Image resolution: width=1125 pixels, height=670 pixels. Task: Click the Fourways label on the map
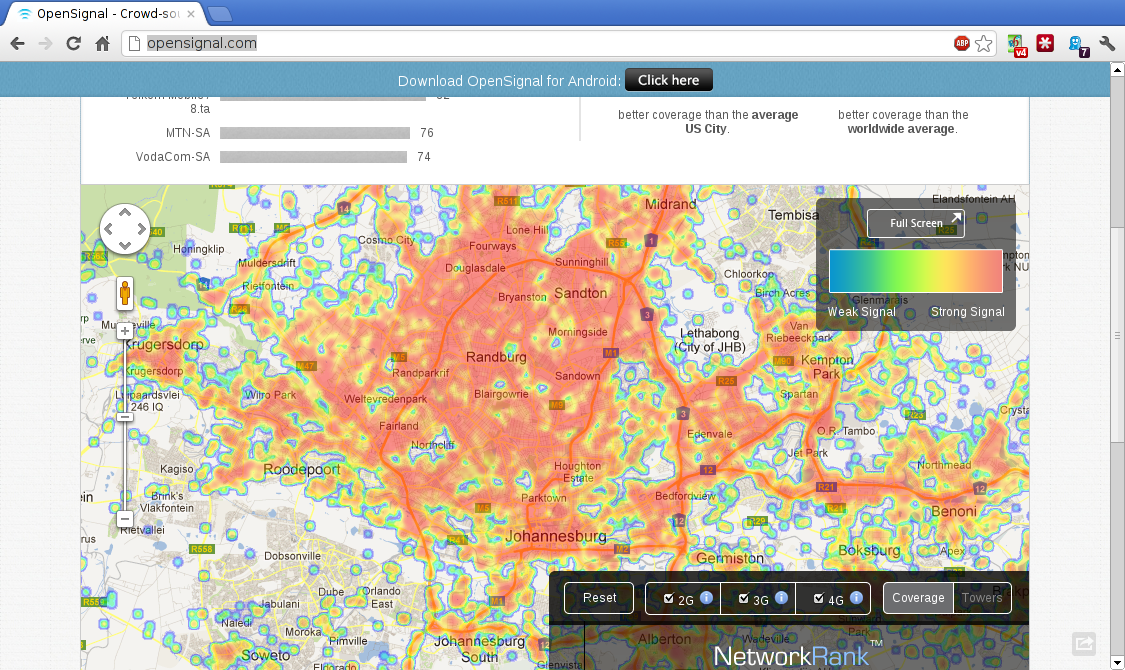pos(493,246)
